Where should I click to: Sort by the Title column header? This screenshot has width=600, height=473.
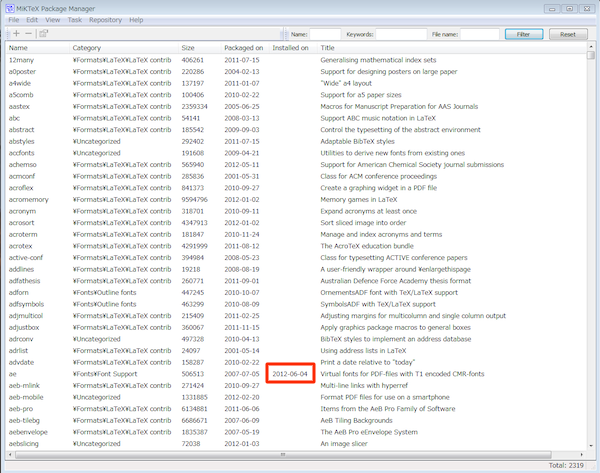(x=452, y=48)
